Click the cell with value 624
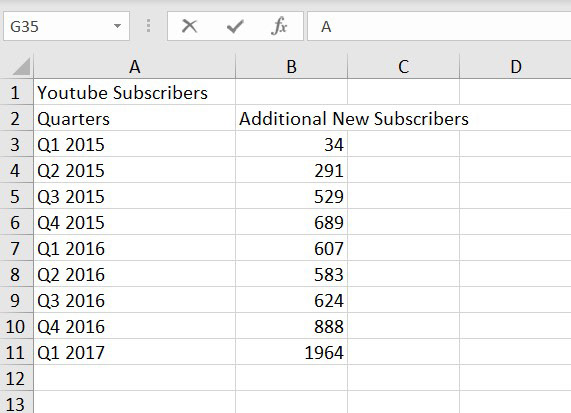571x413 pixels. coord(292,300)
